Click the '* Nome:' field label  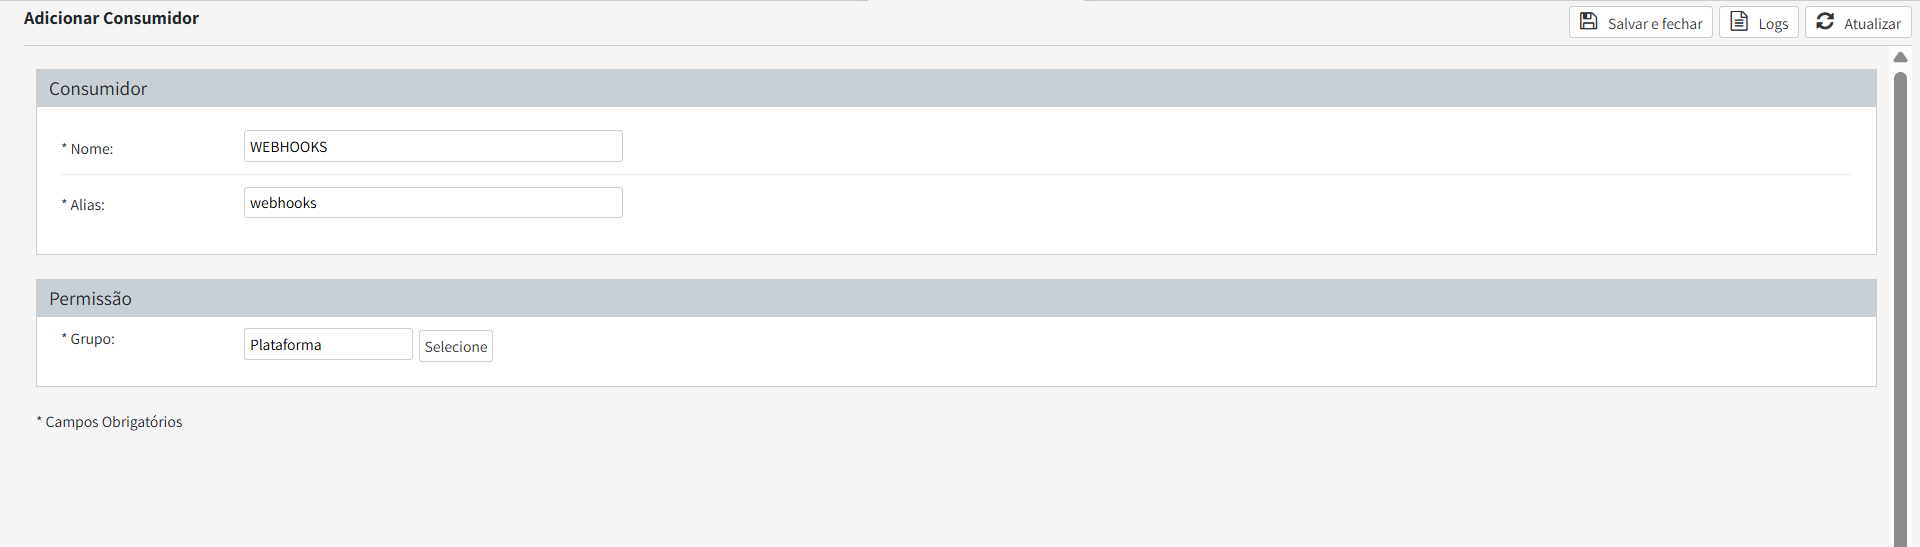[x=88, y=149]
